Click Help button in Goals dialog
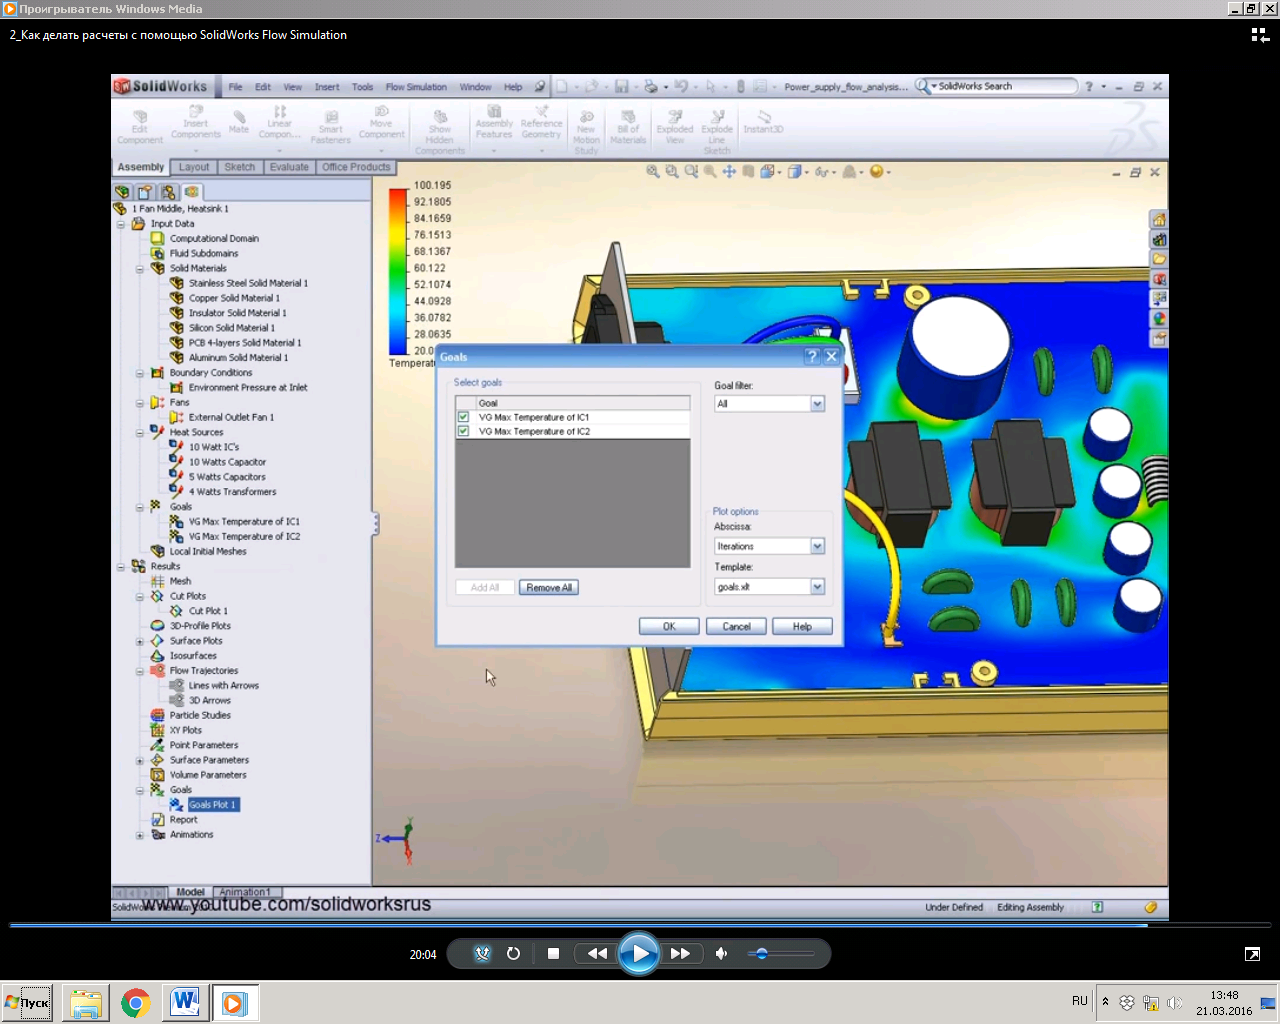1280x1024 pixels. (x=802, y=627)
